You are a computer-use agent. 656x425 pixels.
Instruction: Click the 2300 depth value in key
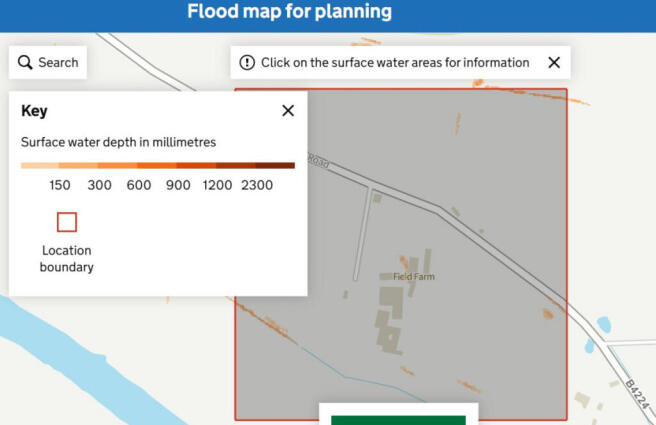pyautogui.click(x=257, y=185)
